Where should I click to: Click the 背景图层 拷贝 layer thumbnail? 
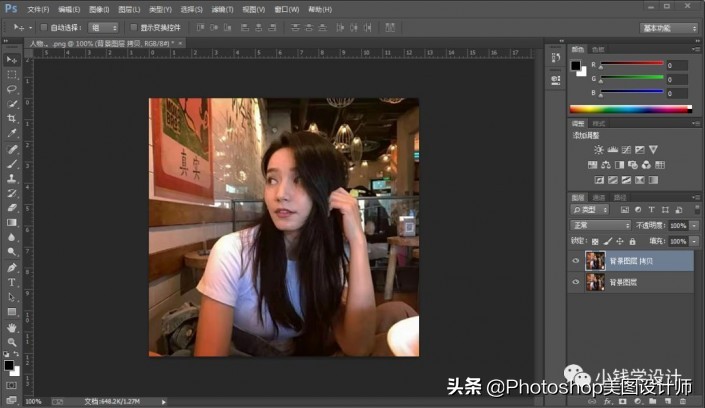click(595, 261)
